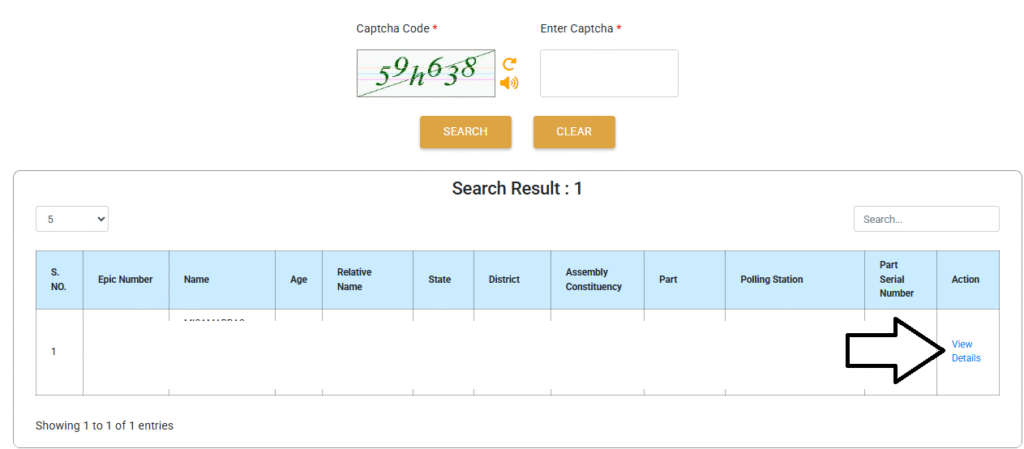This screenshot has width=1024, height=449.
Task: Click the Polling Station column header
Action: (771, 280)
